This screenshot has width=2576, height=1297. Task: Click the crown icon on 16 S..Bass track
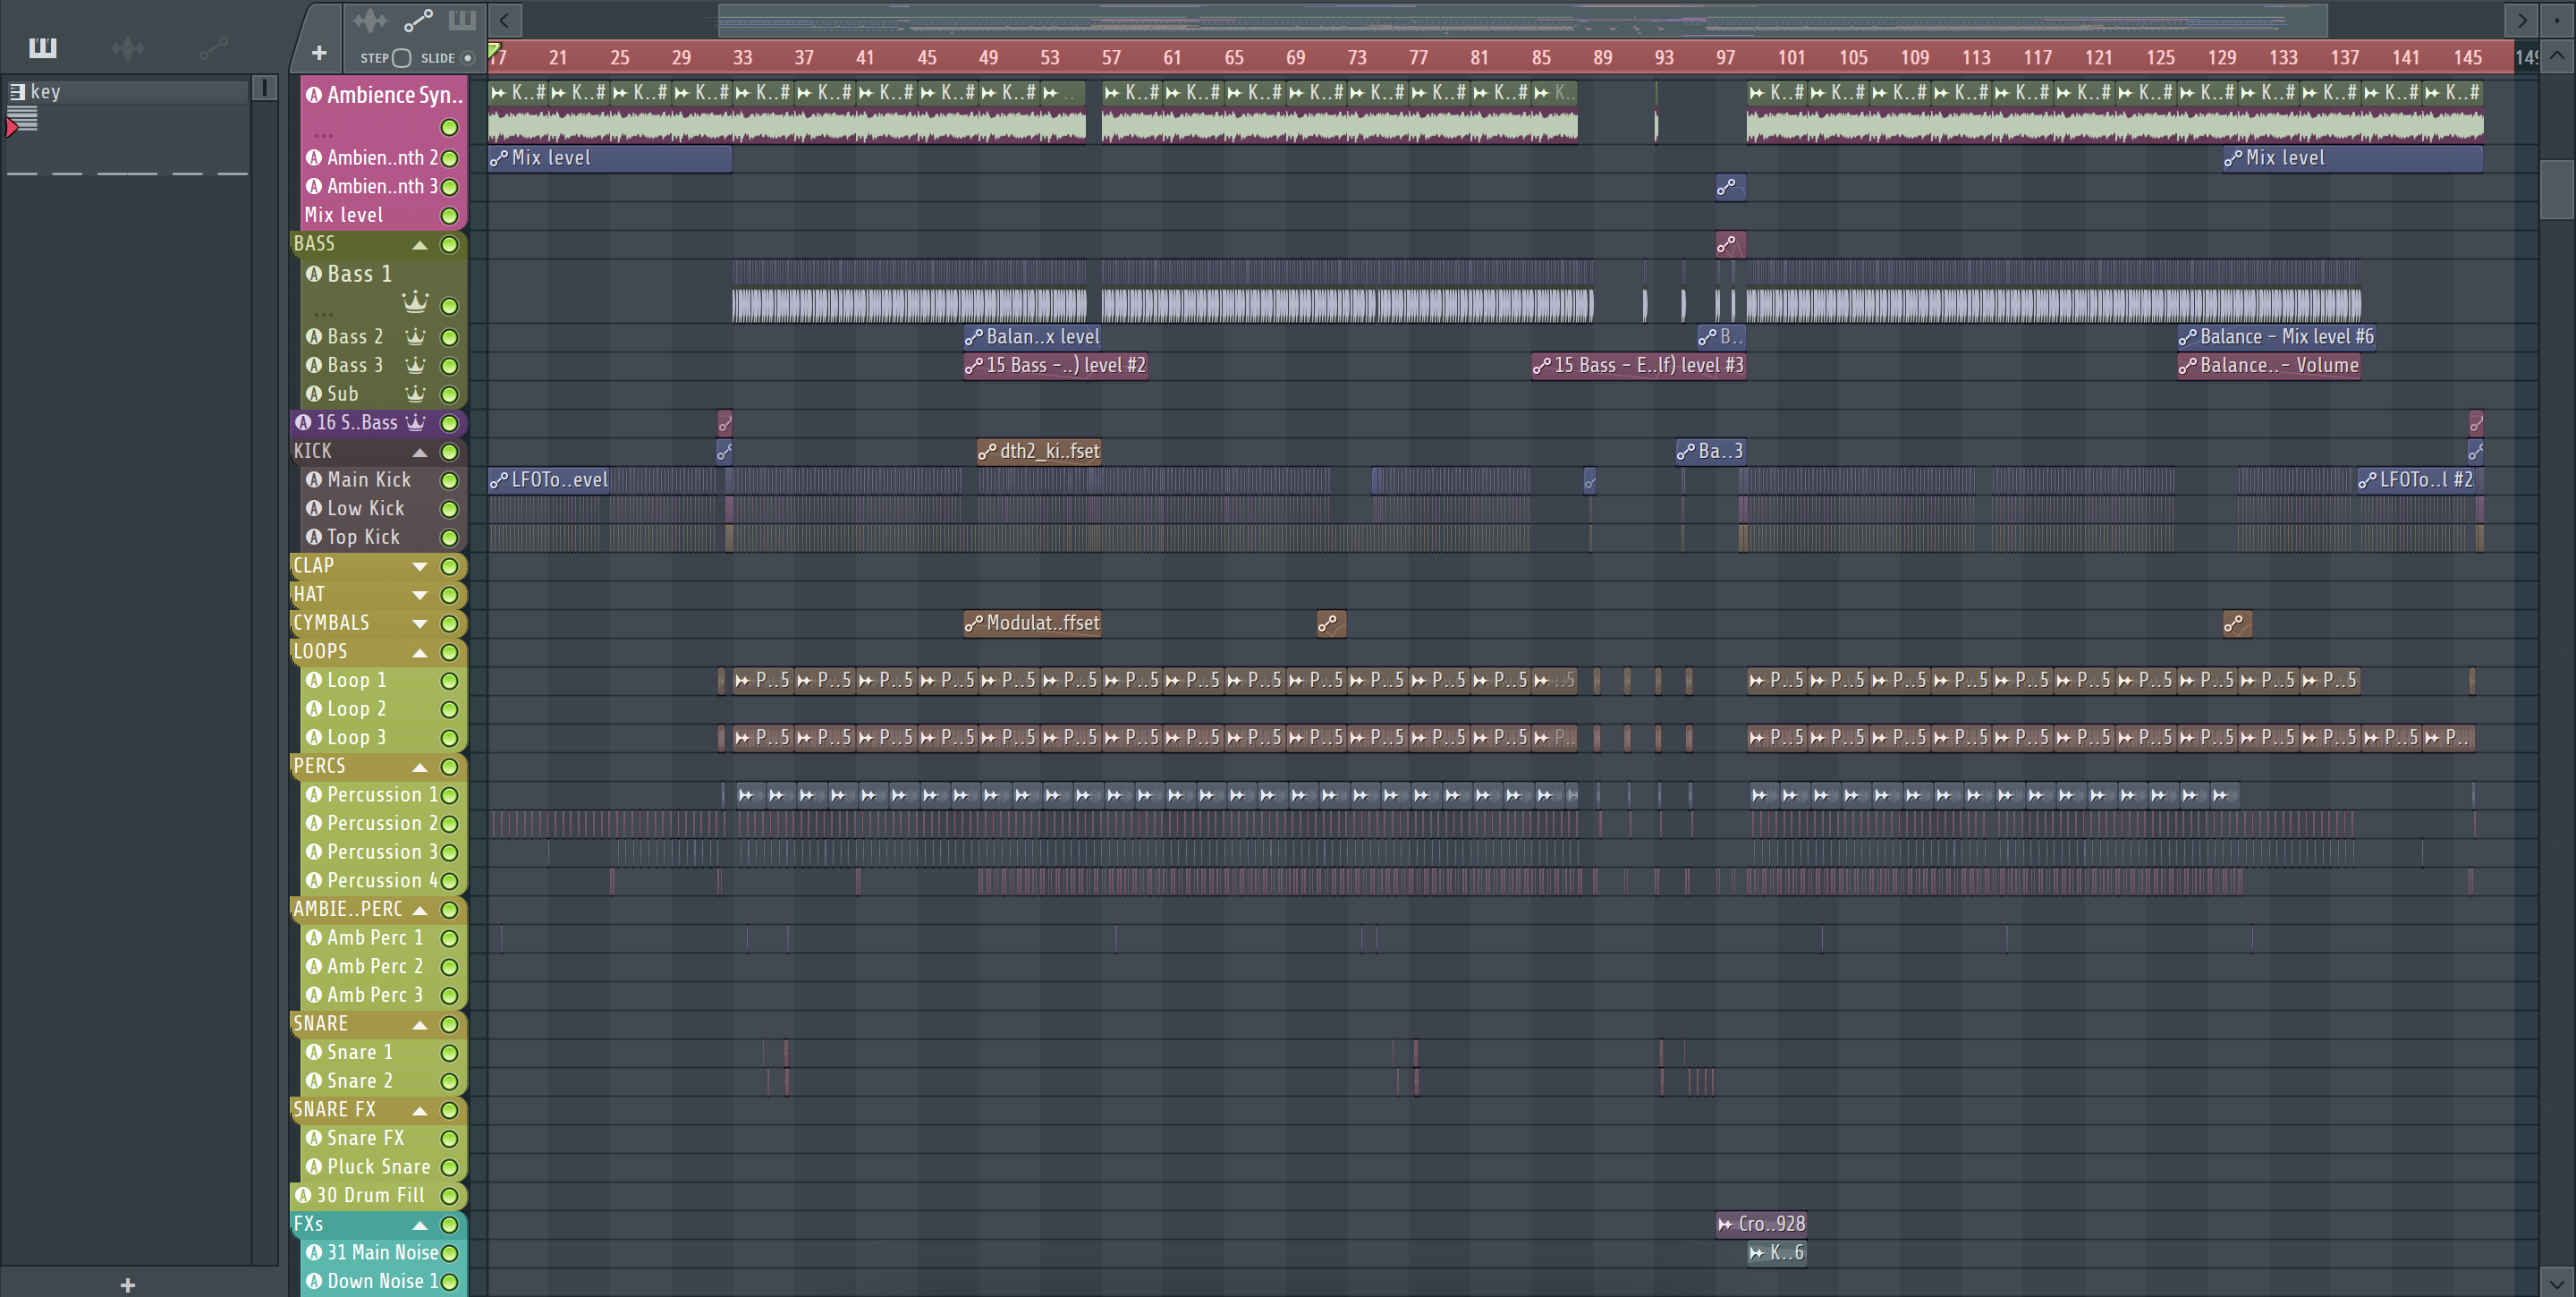tap(415, 423)
